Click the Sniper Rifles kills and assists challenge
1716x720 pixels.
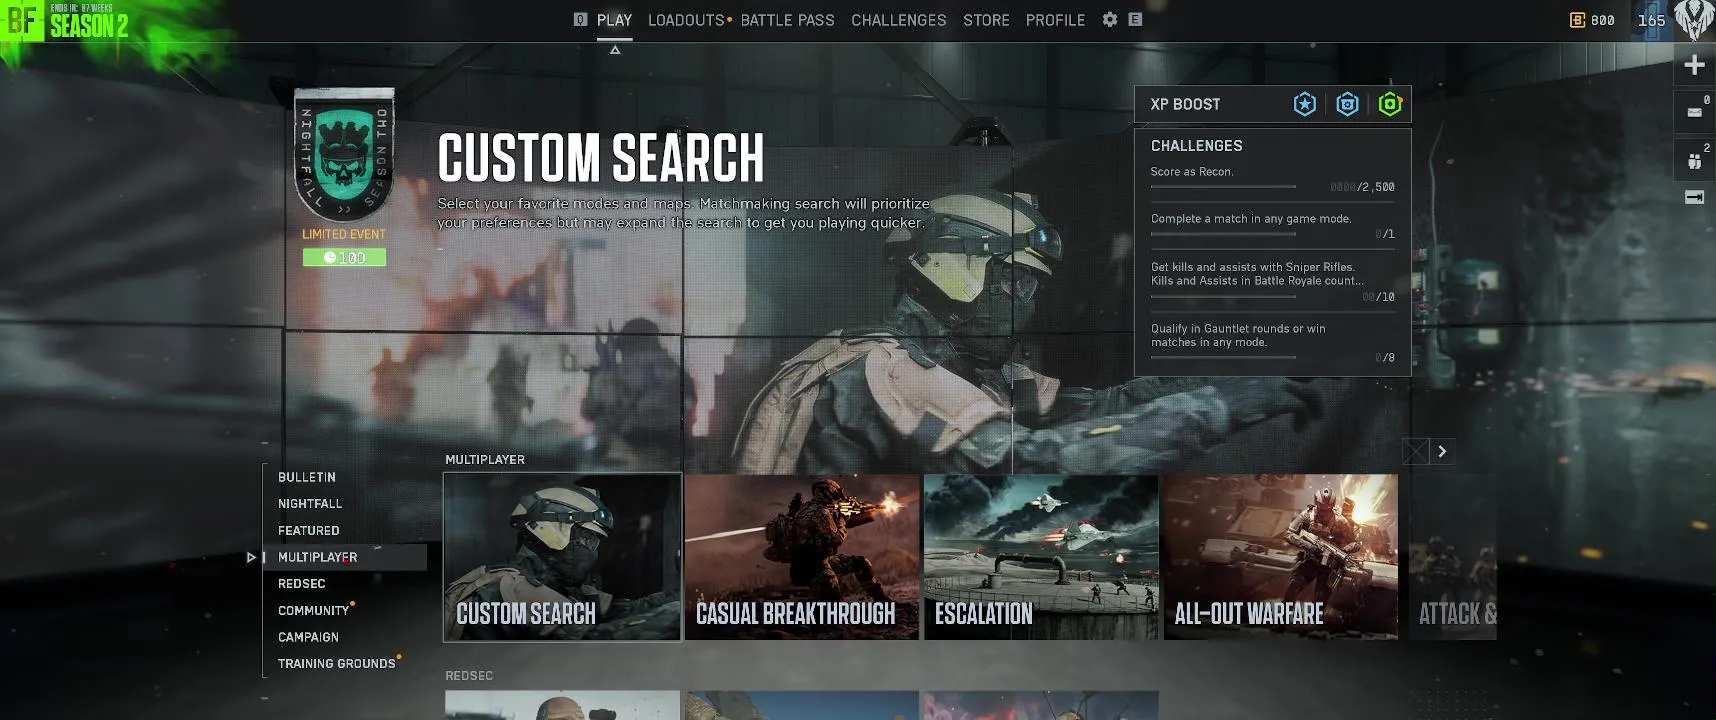tap(1257, 274)
